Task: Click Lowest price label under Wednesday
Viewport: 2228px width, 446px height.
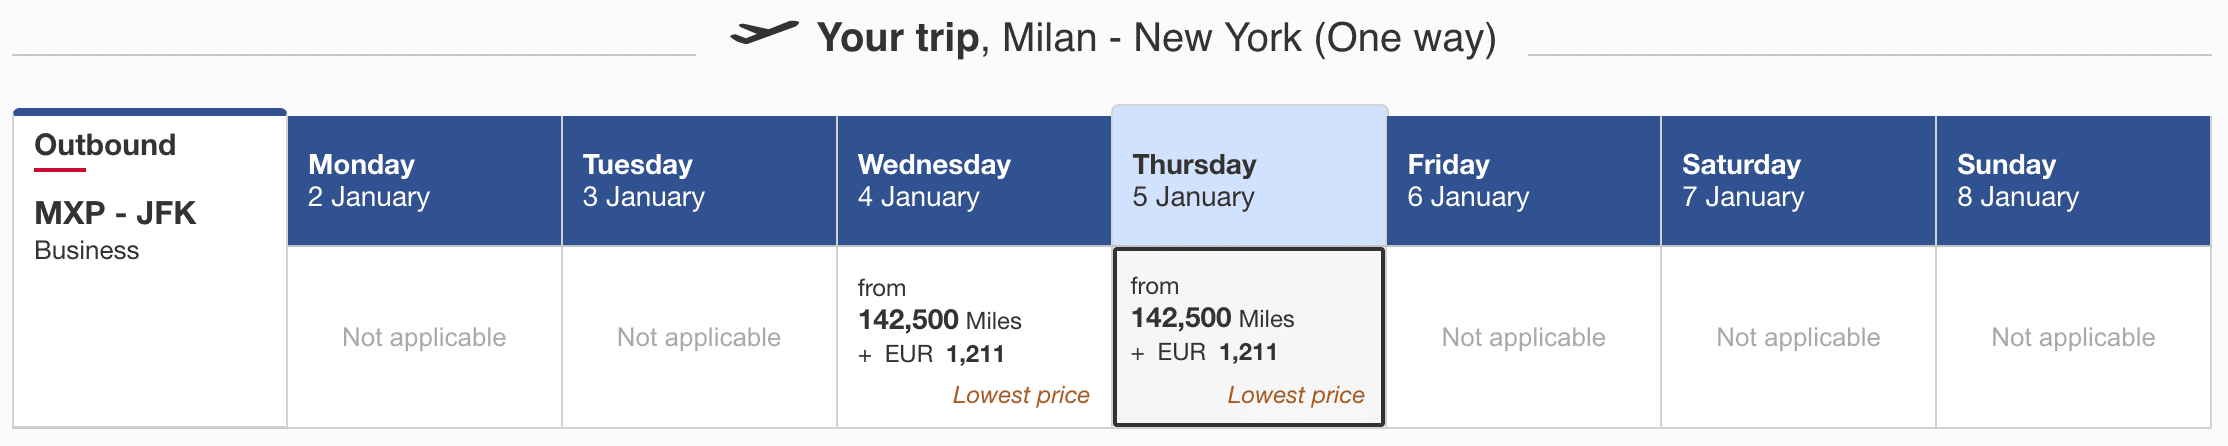Action: tap(1021, 395)
